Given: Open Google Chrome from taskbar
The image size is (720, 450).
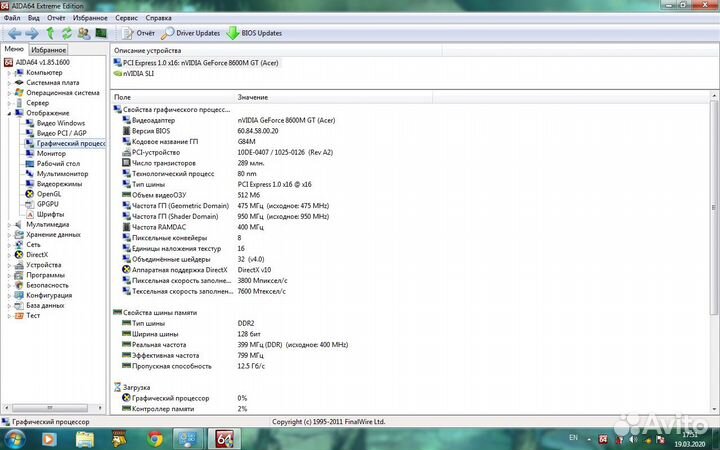Looking at the screenshot, I should [155, 439].
